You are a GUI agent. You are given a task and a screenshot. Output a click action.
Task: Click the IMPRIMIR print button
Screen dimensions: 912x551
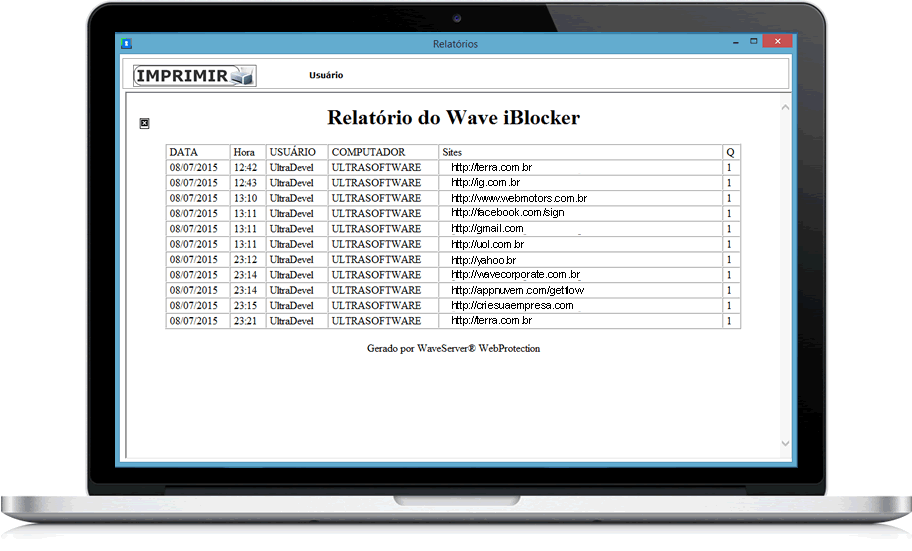195,75
